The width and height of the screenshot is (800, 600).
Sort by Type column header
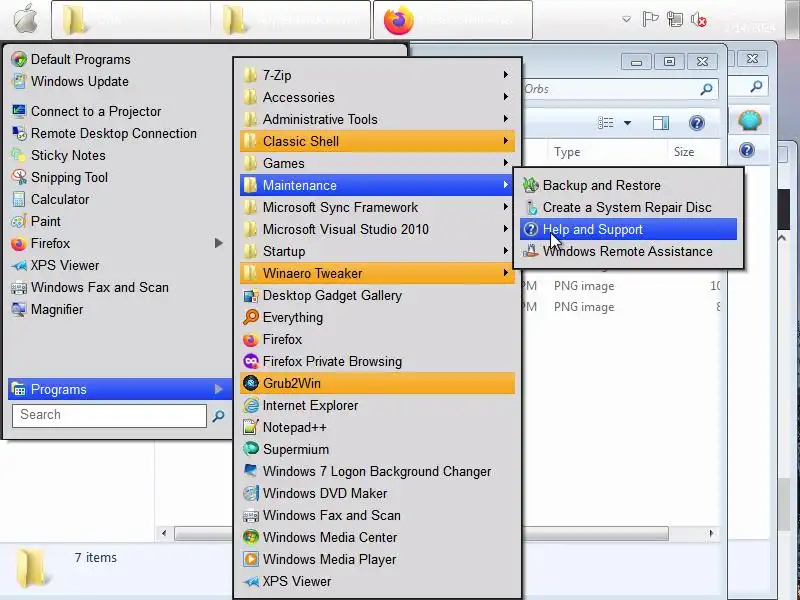point(607,152)
